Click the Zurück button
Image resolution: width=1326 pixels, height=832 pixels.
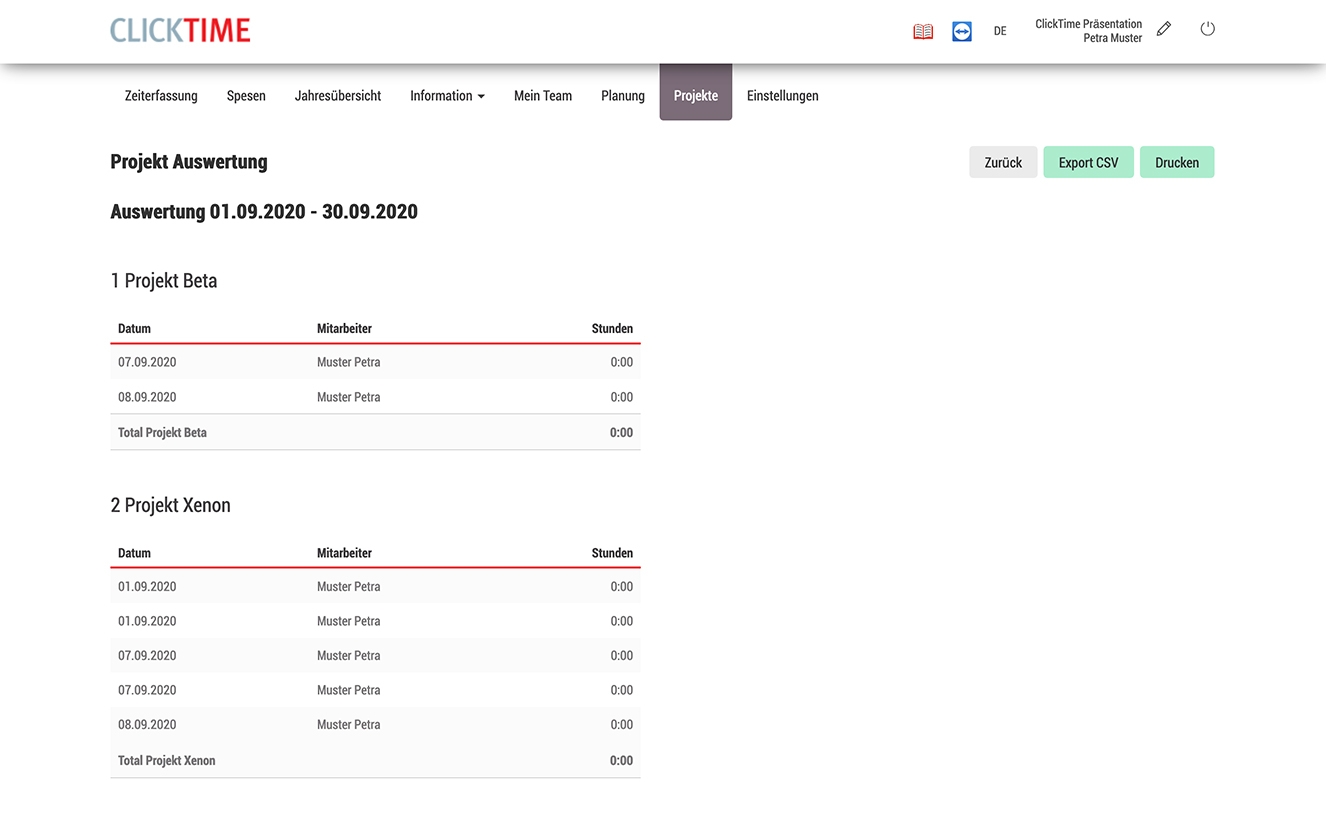click(1003, 163)
